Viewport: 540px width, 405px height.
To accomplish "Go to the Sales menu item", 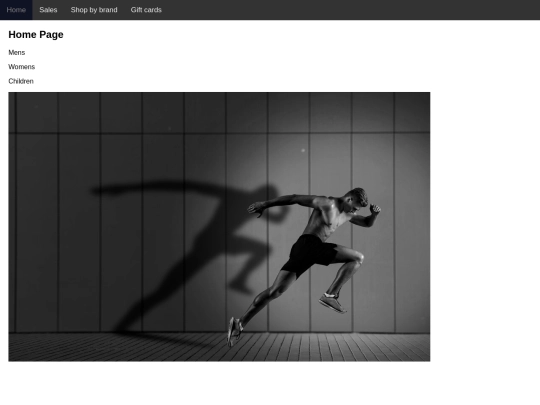I will point(48,10).
